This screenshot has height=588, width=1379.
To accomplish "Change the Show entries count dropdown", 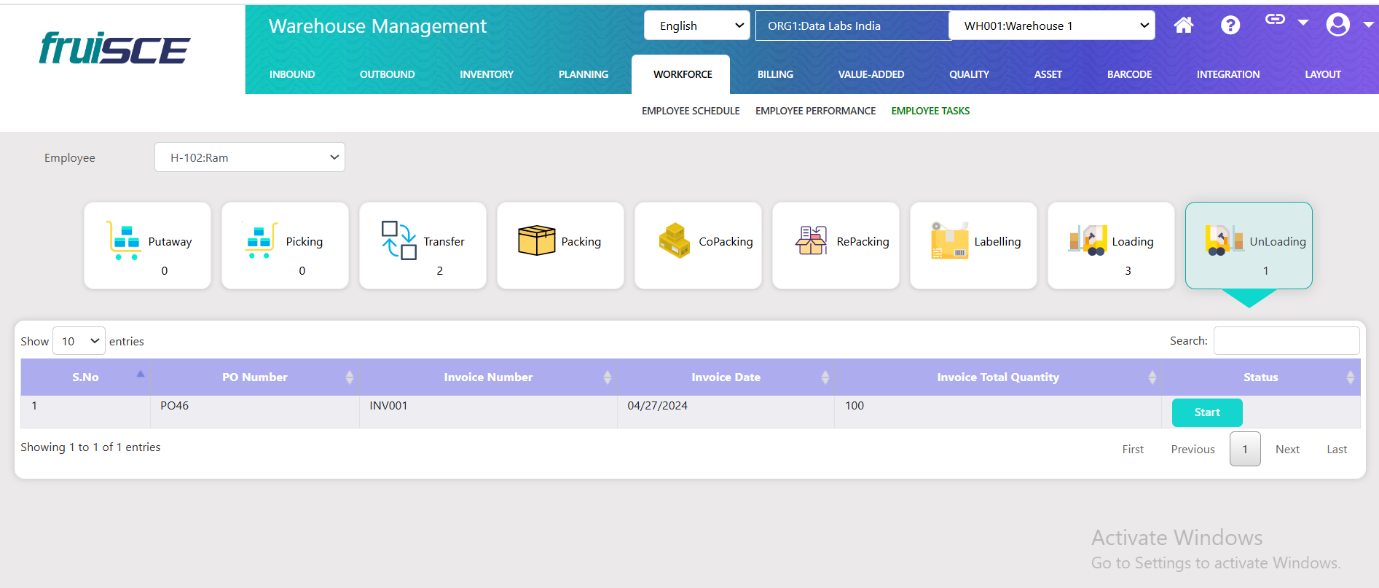I will [x=78, y=341].
